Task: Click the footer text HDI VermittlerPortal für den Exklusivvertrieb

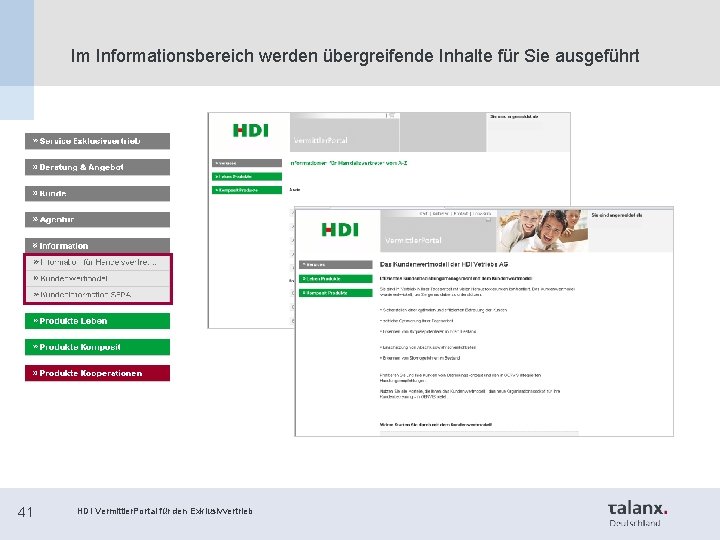Action: pos(165,511)
